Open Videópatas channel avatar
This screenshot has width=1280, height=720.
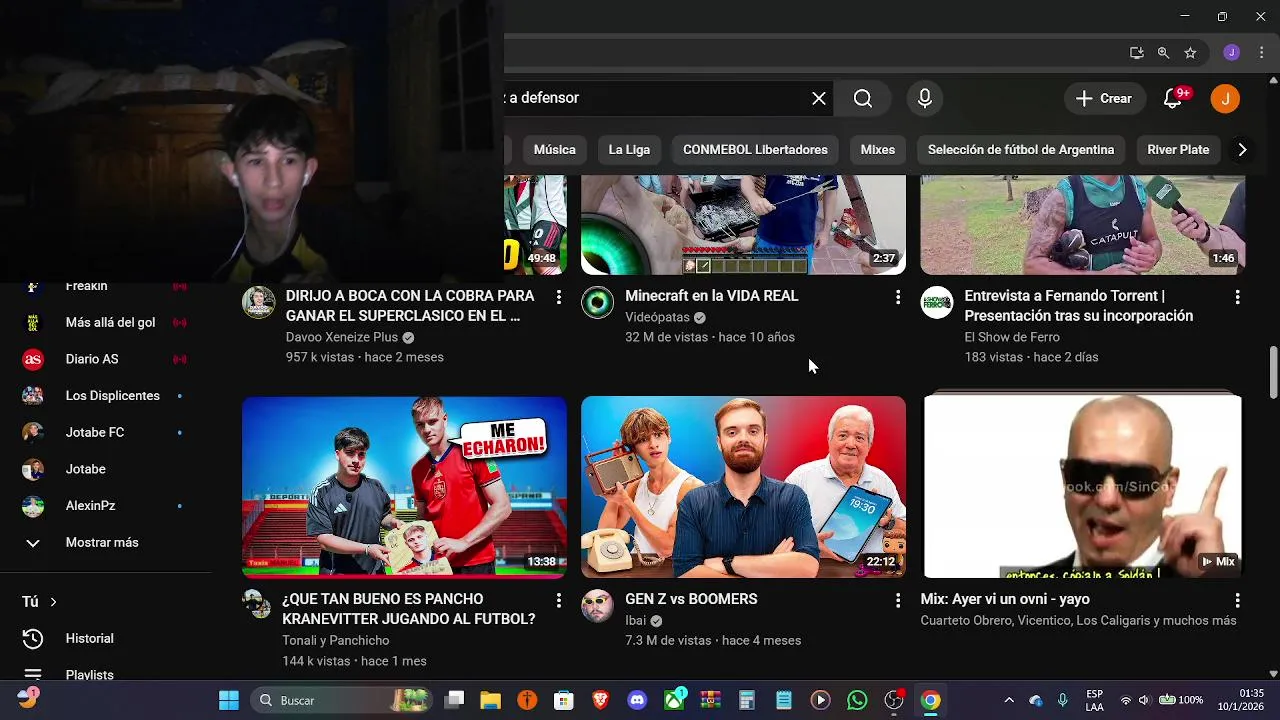597,303
